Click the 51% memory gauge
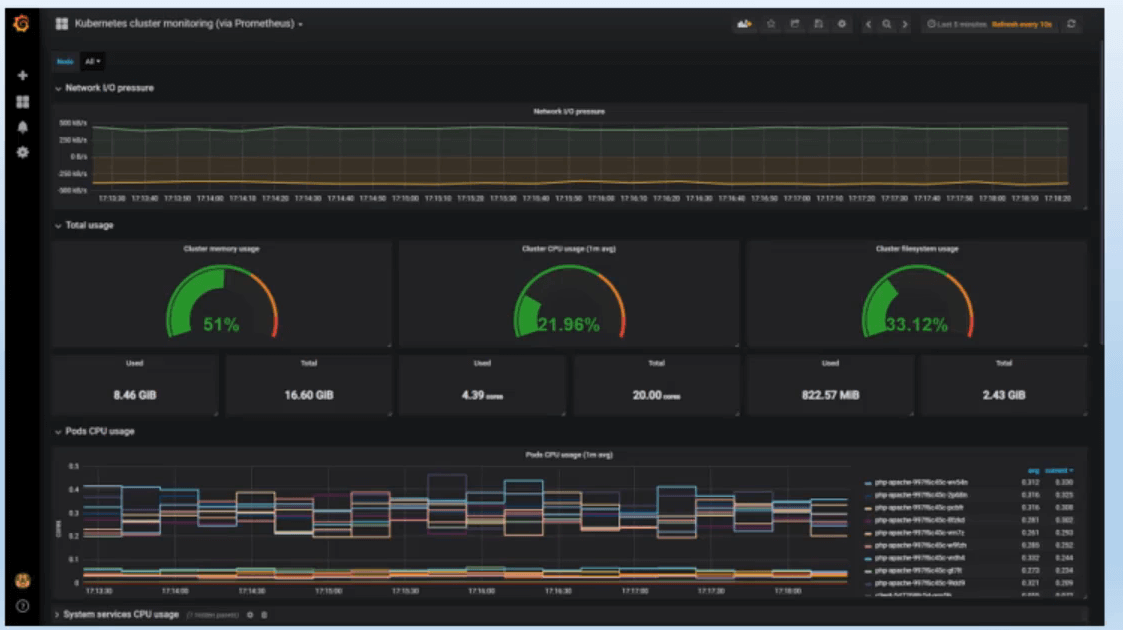The width and height of the screenshot is (1123, 630). click(221, 302)
